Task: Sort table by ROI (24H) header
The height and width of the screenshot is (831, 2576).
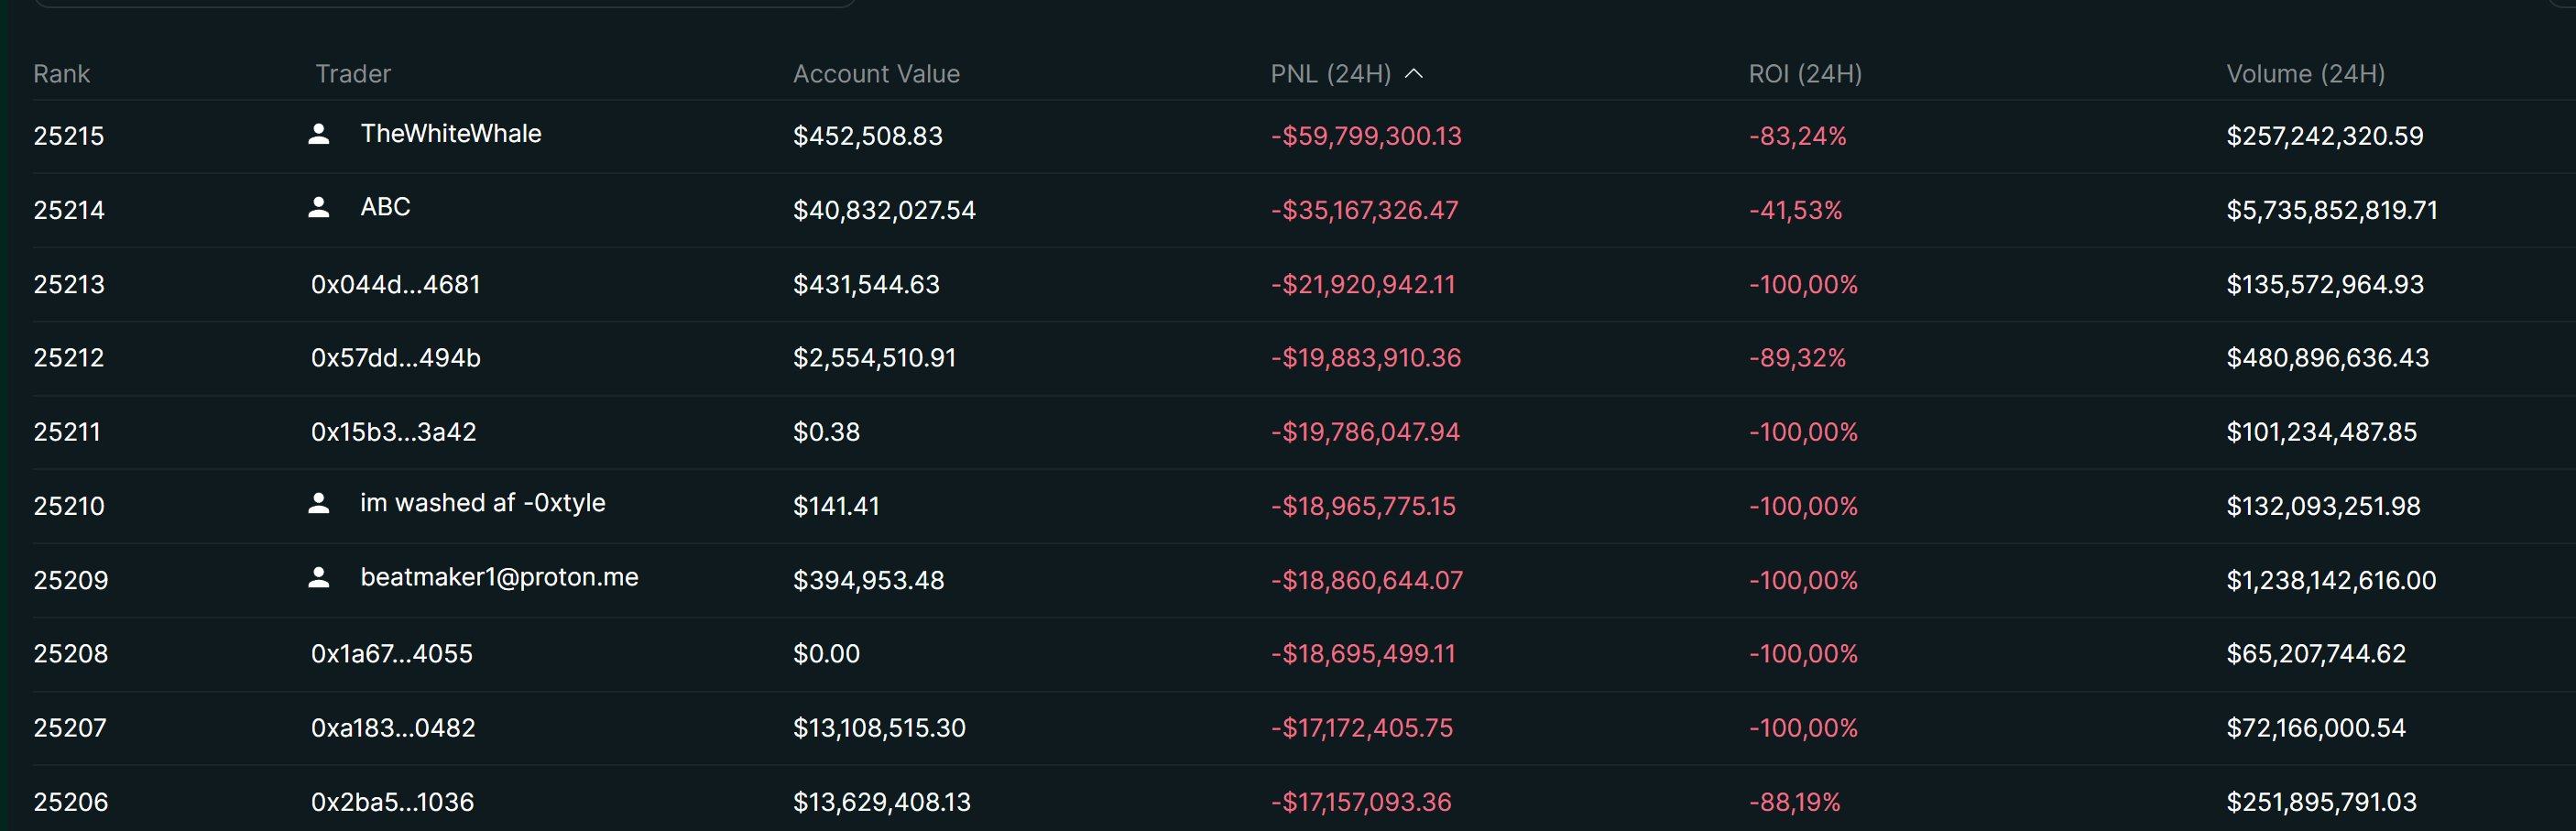Action: (1805, 74)
